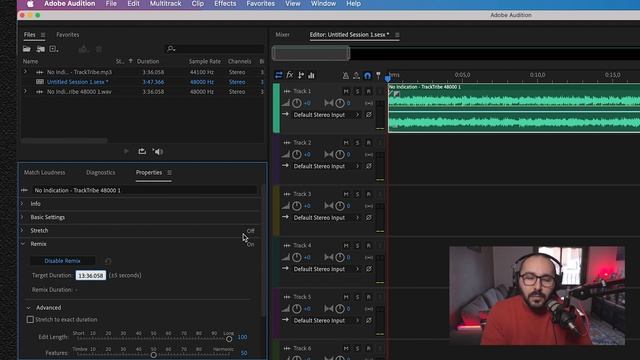Click the marker pin icon near timeline
This screenshot has width=640, height=360.
click(378, 76)
